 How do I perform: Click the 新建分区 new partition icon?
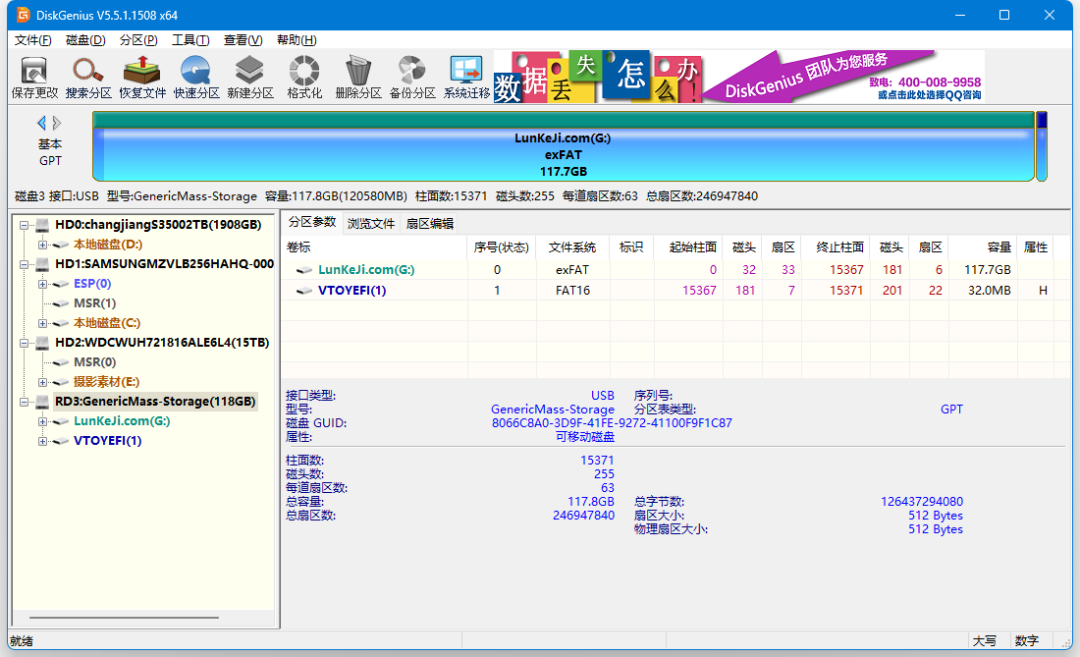[x=250, y=77]
